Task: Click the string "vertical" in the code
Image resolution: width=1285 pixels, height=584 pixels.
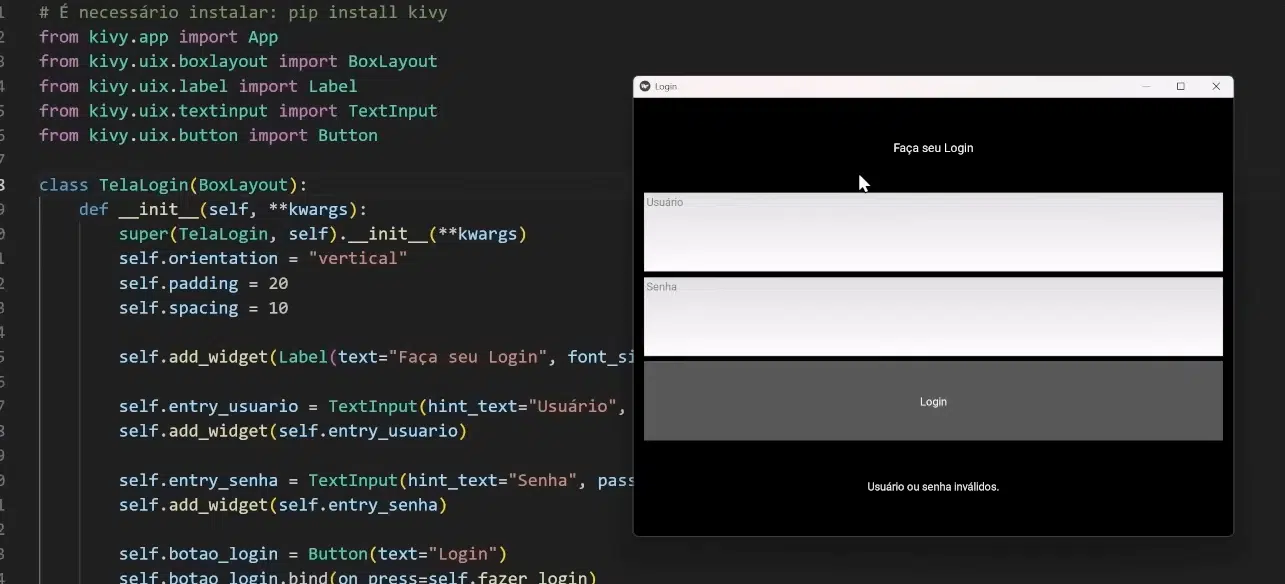Action: click(x=358, y=258)
